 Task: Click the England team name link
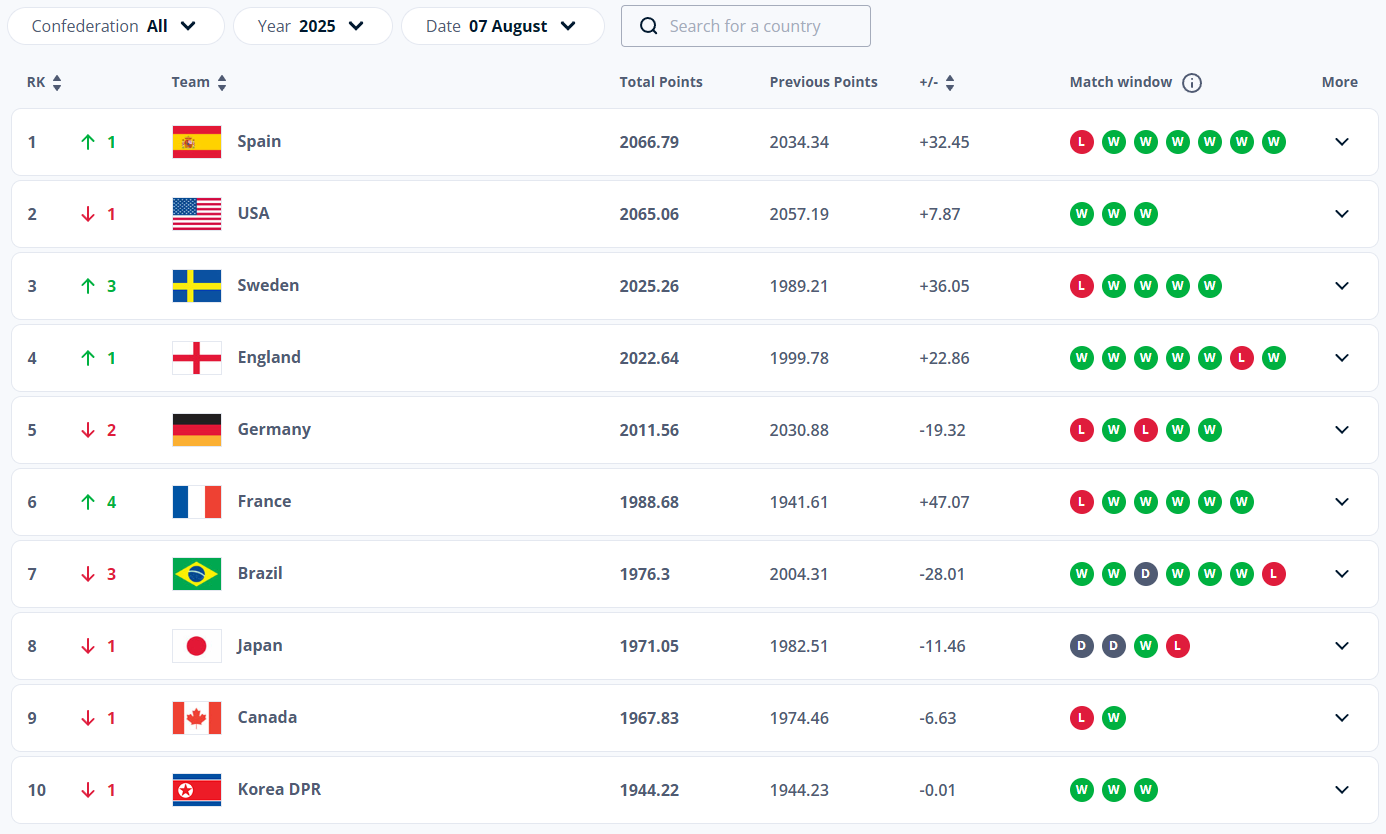coord(269,357)
